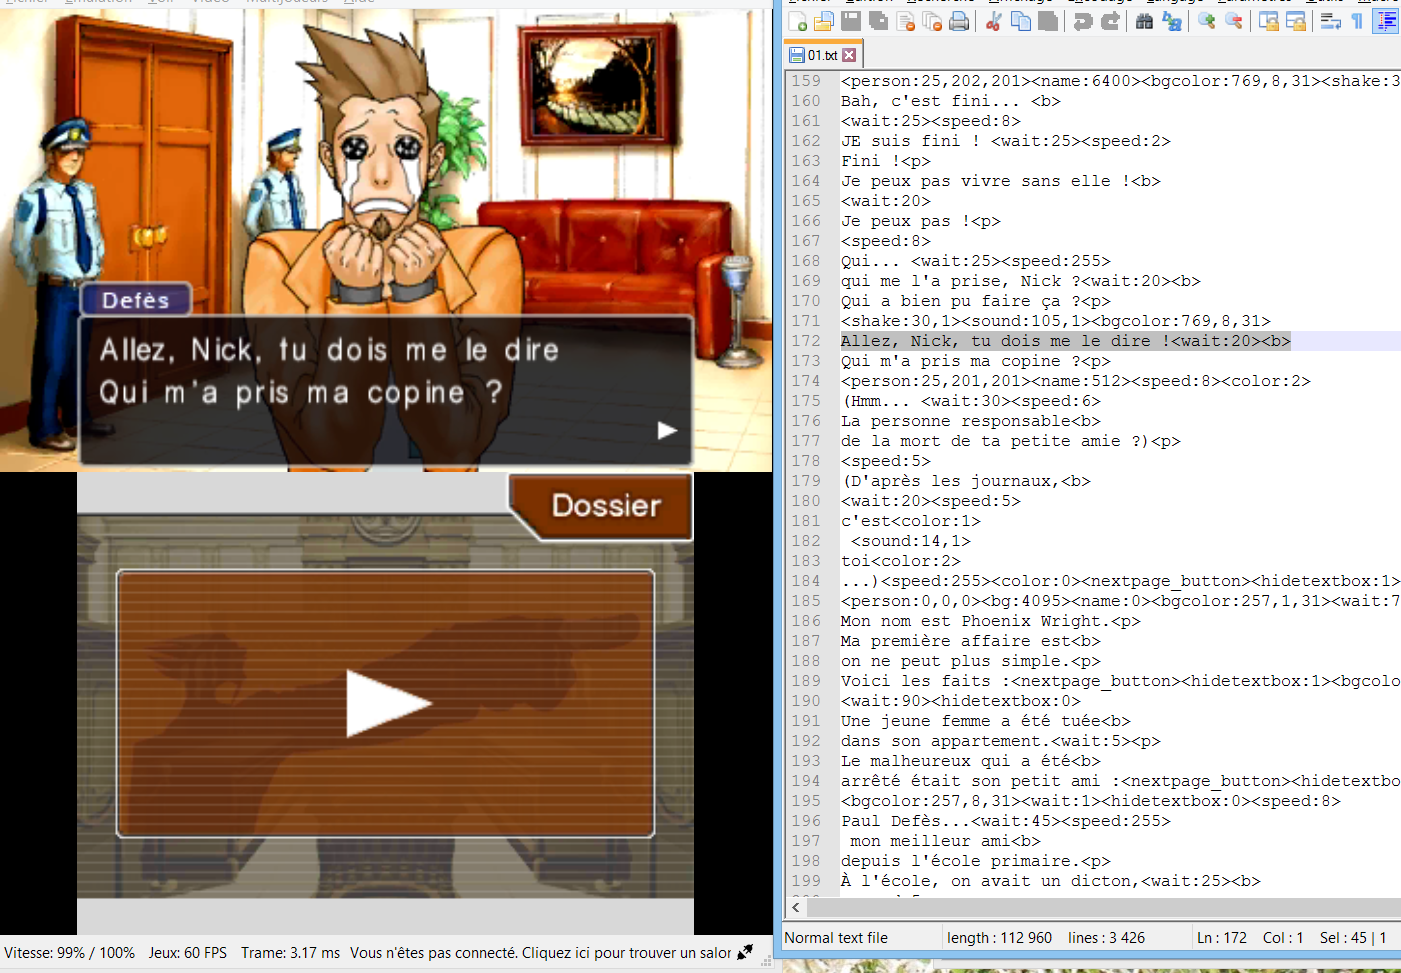Click the Open file folder icon
The width and height of the screenshot is (1401, 973).
click(x=824, y=21)
